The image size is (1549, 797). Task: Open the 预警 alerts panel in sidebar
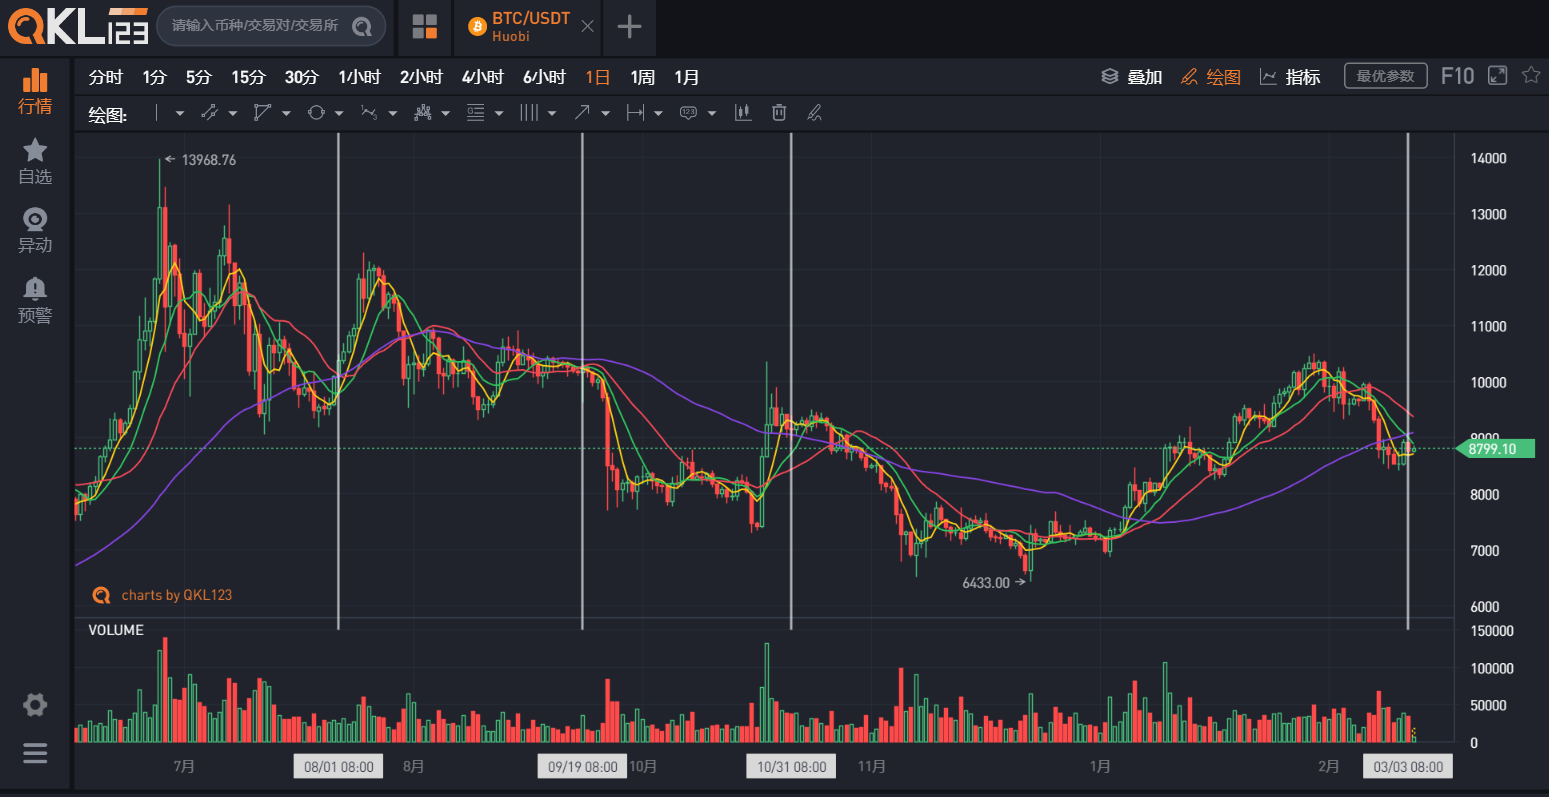[x=35, y=299]
